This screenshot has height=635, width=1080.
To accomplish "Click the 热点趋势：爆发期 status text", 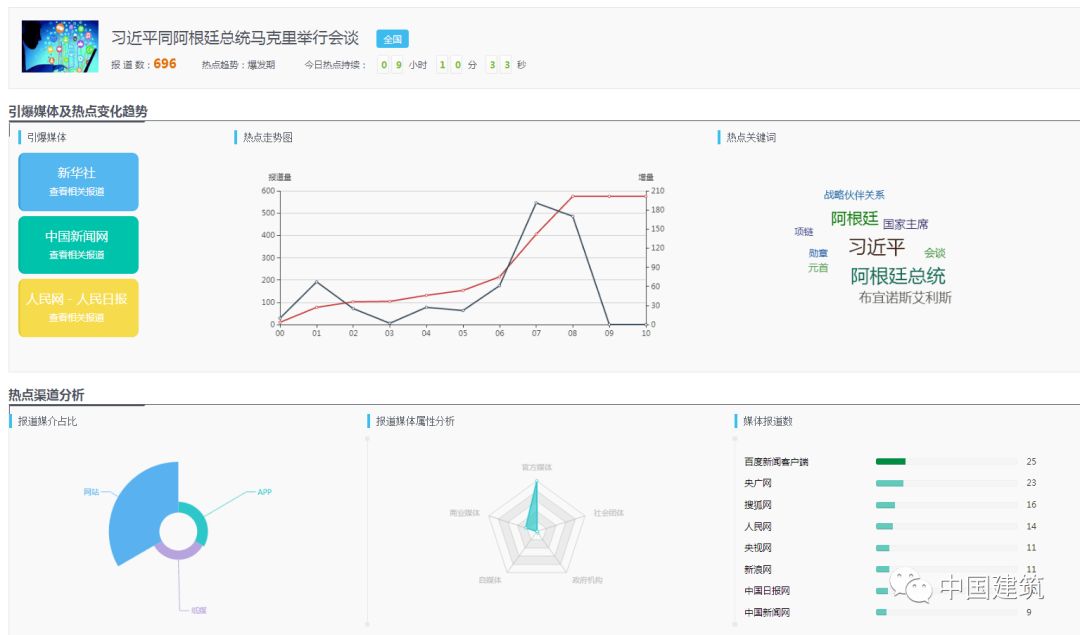I will tap(238, 65).
